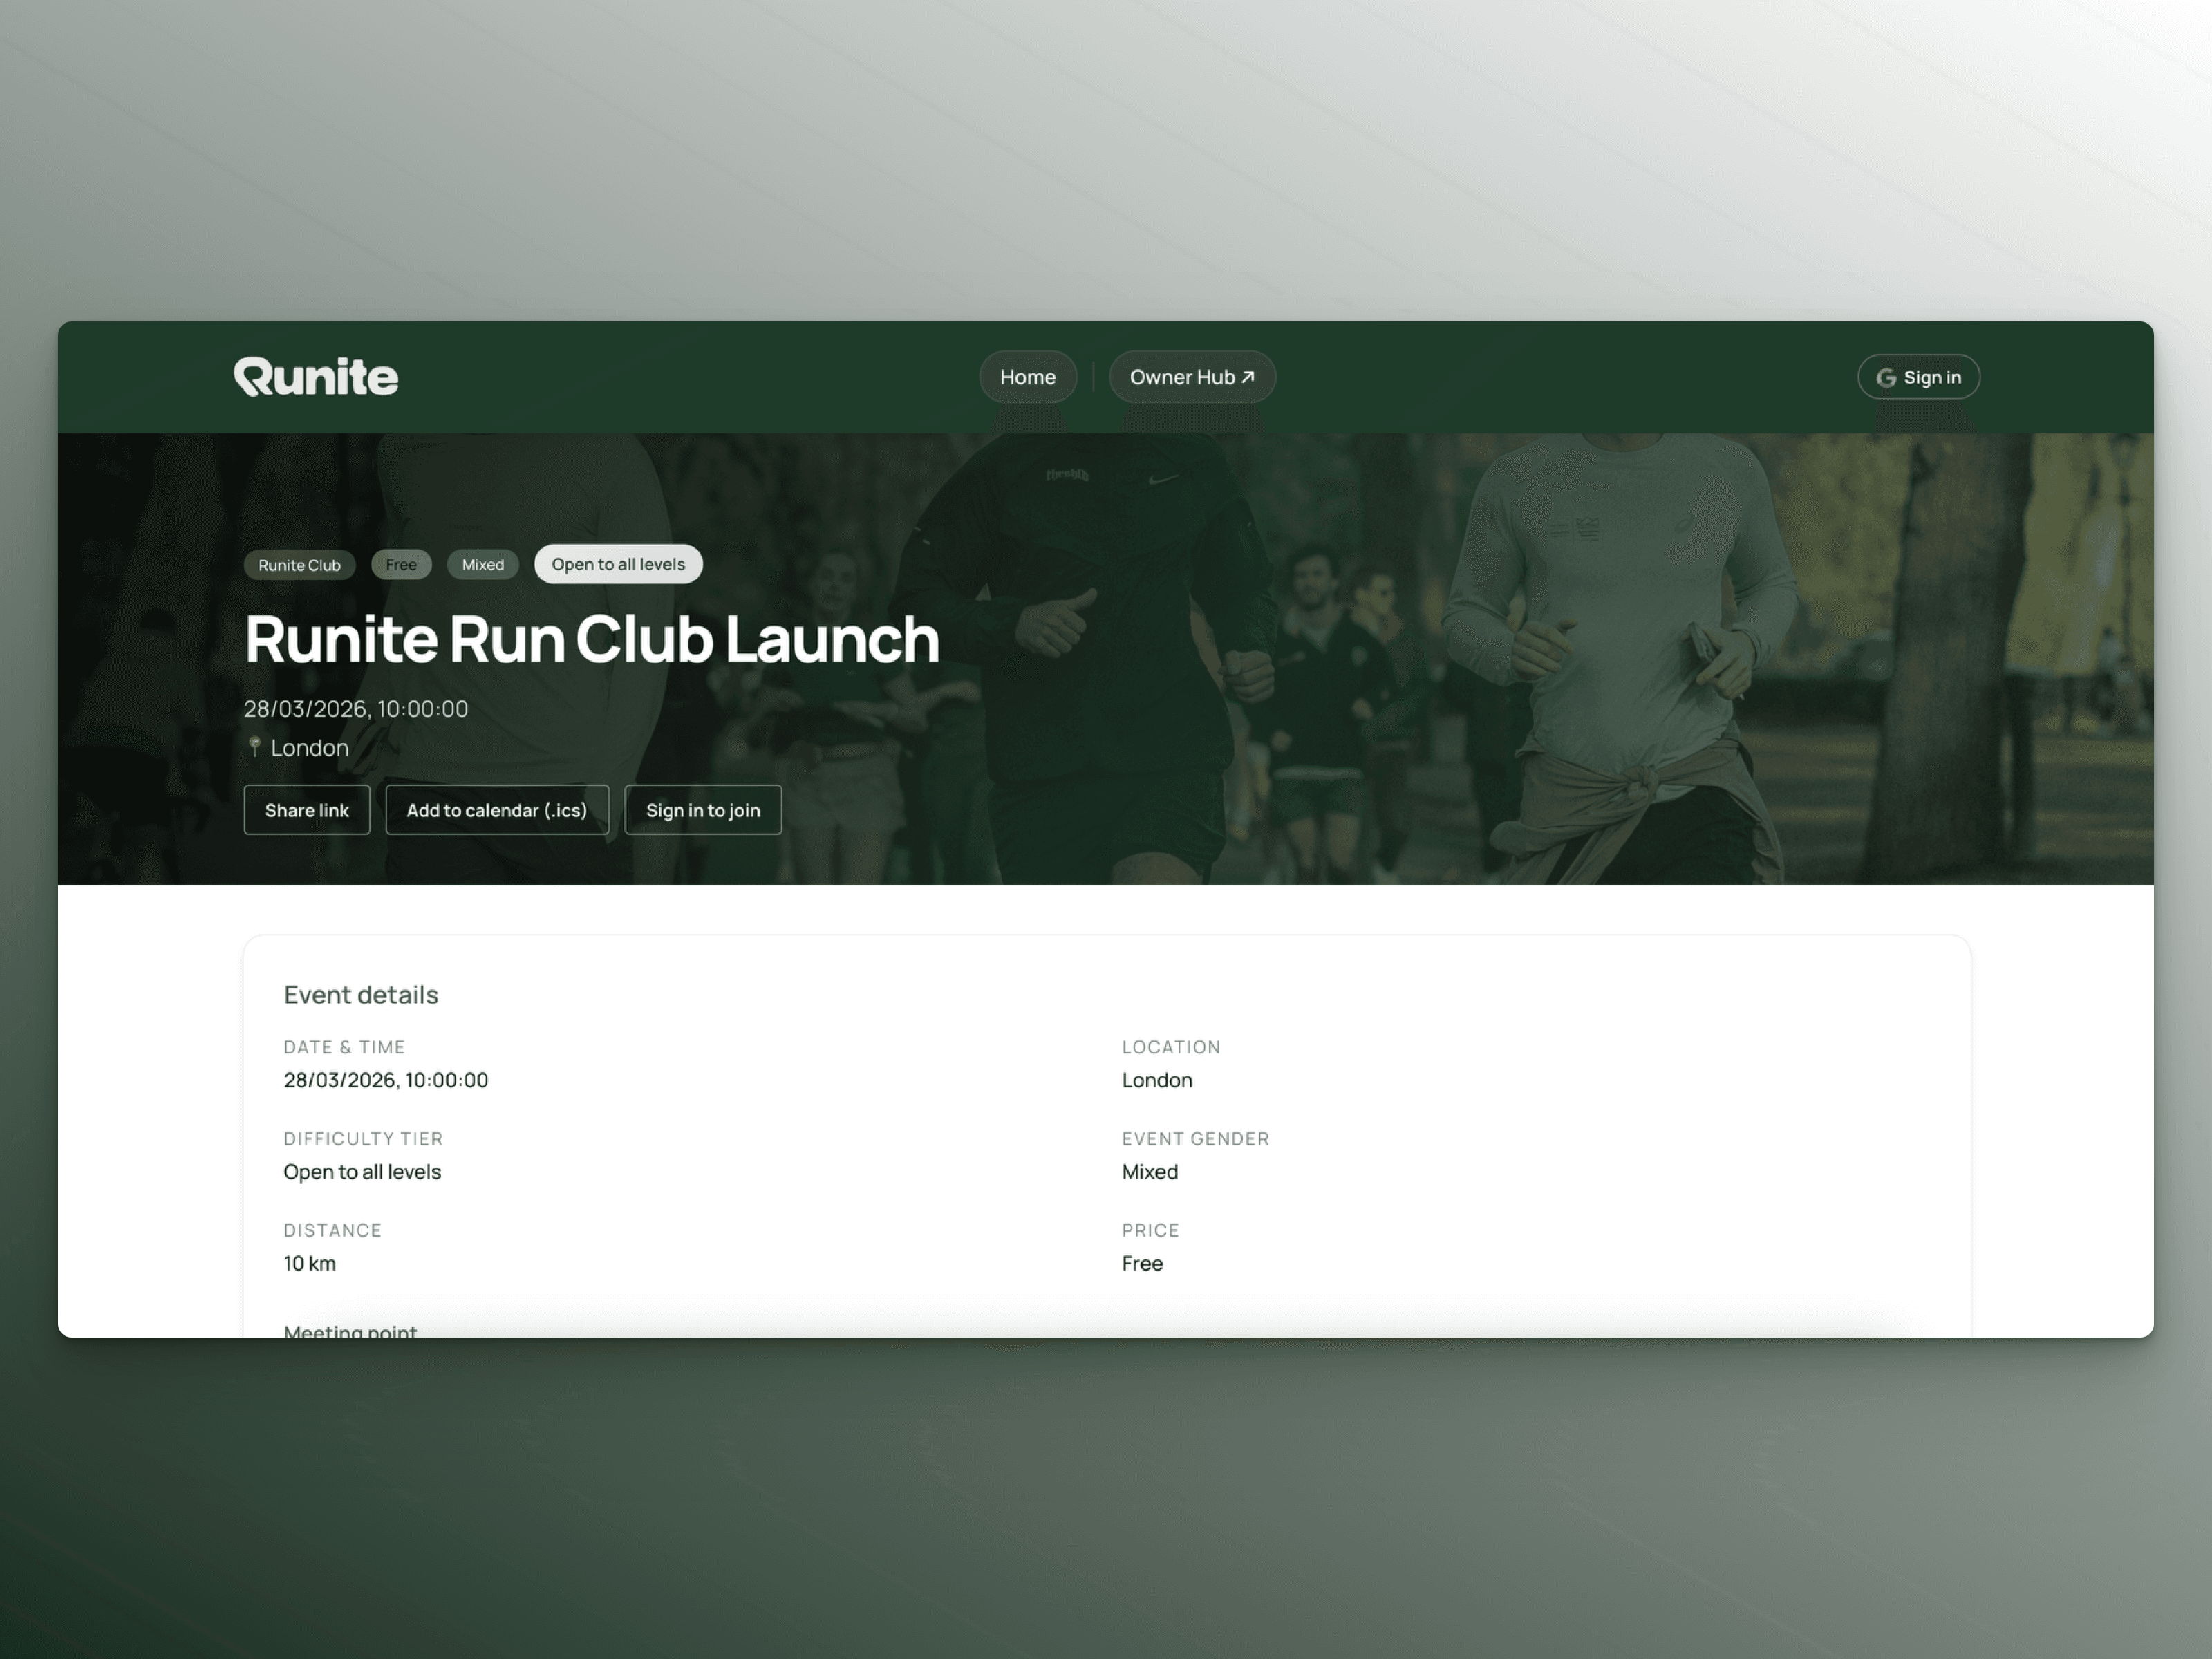This screenshot has width=2212, height=1659.
Task: Click the Runite Run Club Launch title
Action: [x=592, y=639]
